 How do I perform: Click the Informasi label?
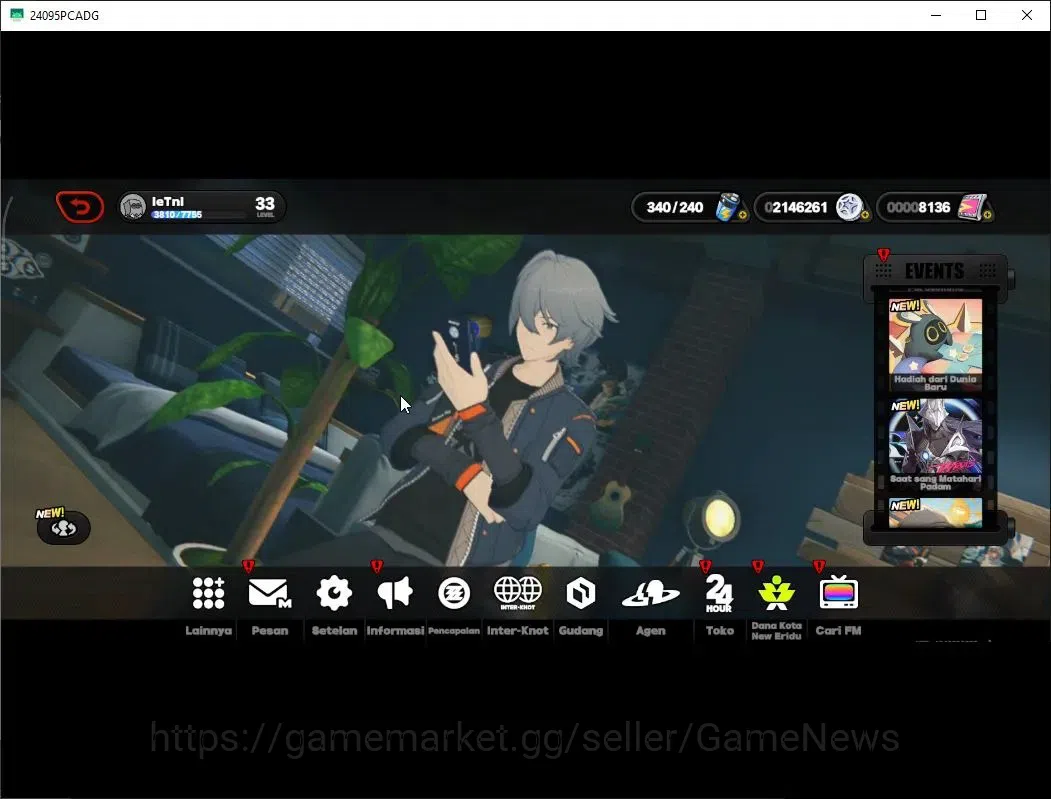coord(395,631)
